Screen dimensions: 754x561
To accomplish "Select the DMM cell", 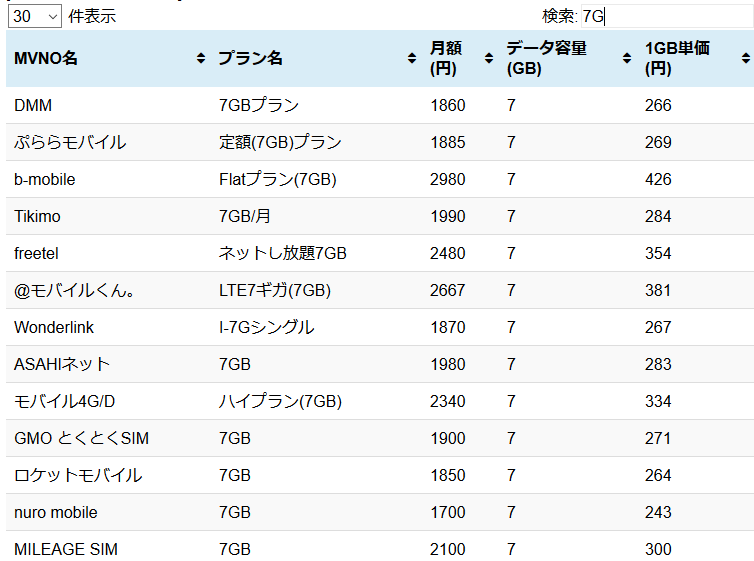I will [33, 105].
